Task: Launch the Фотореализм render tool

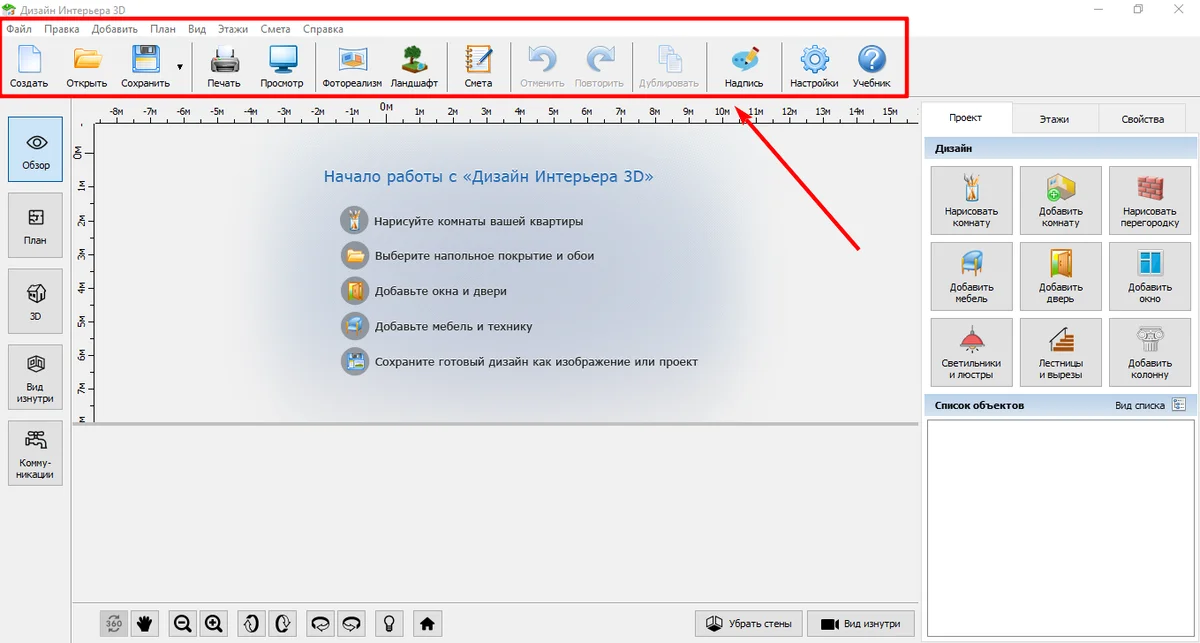Action: 352,67
